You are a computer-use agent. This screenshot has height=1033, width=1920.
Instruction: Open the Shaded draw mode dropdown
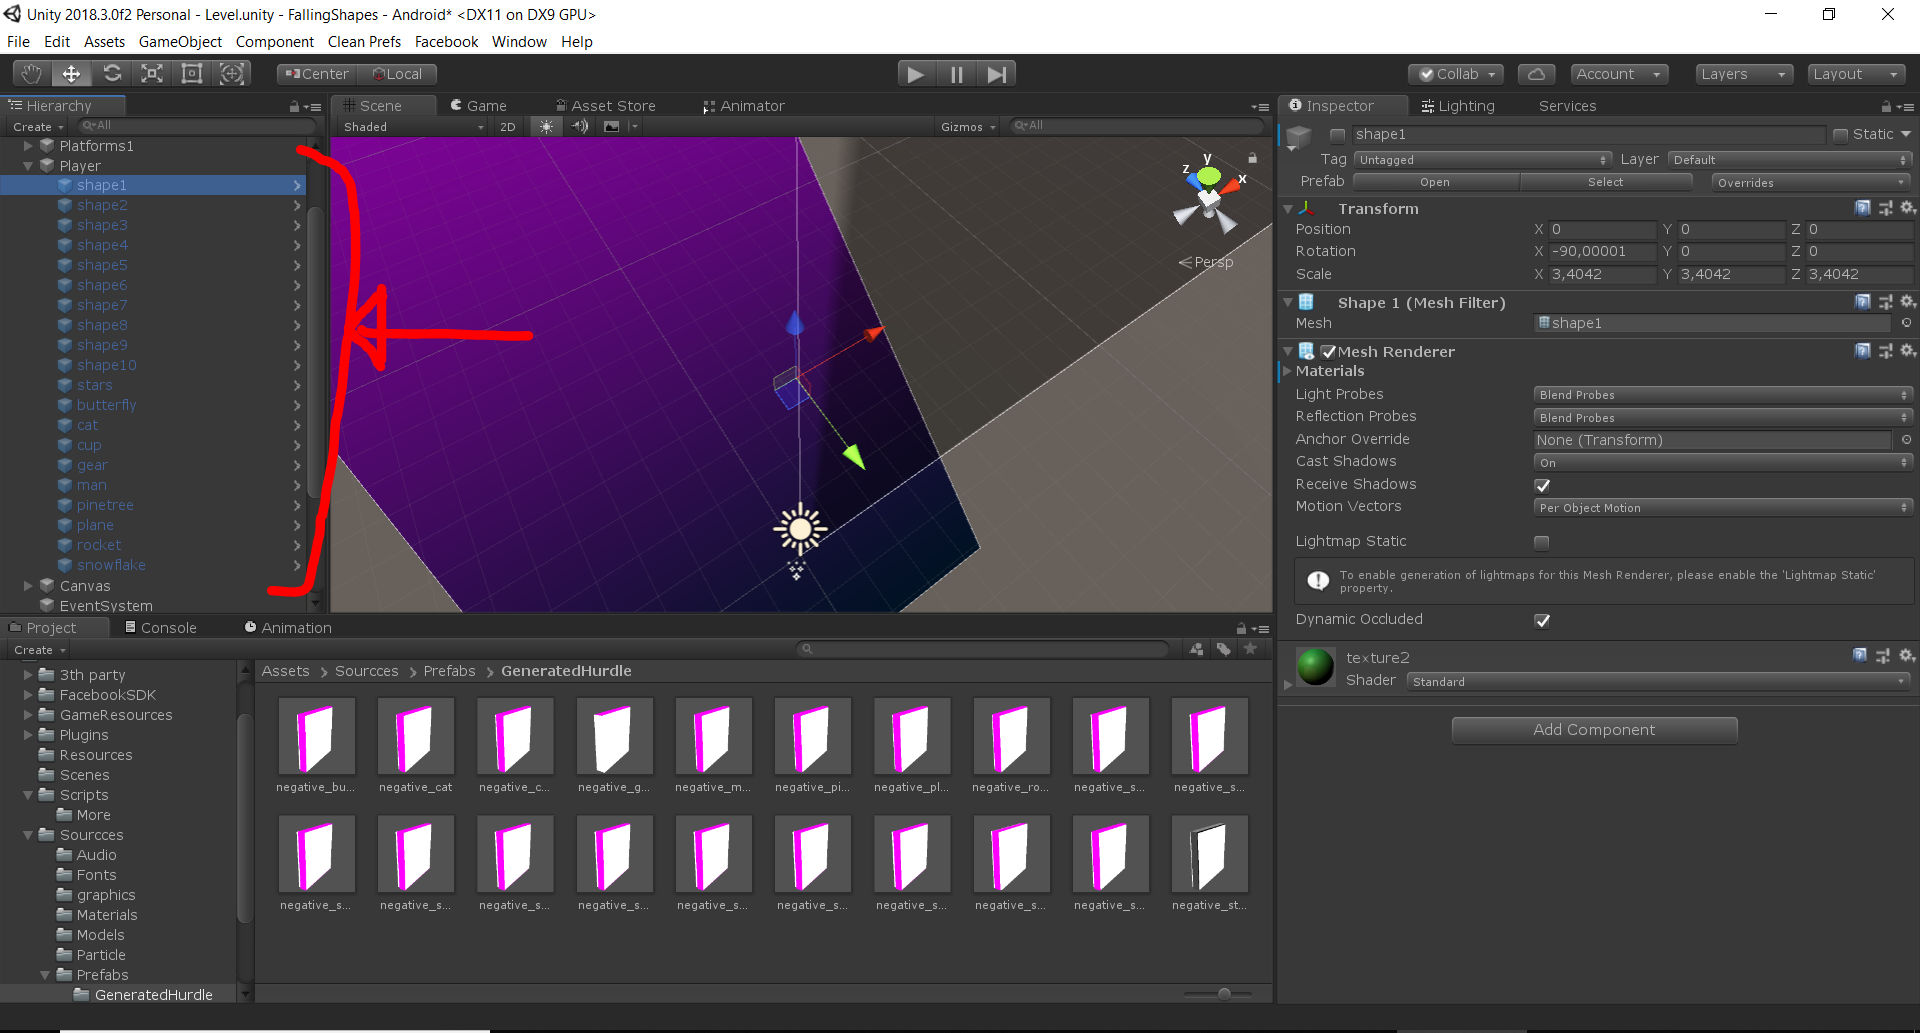410,126
